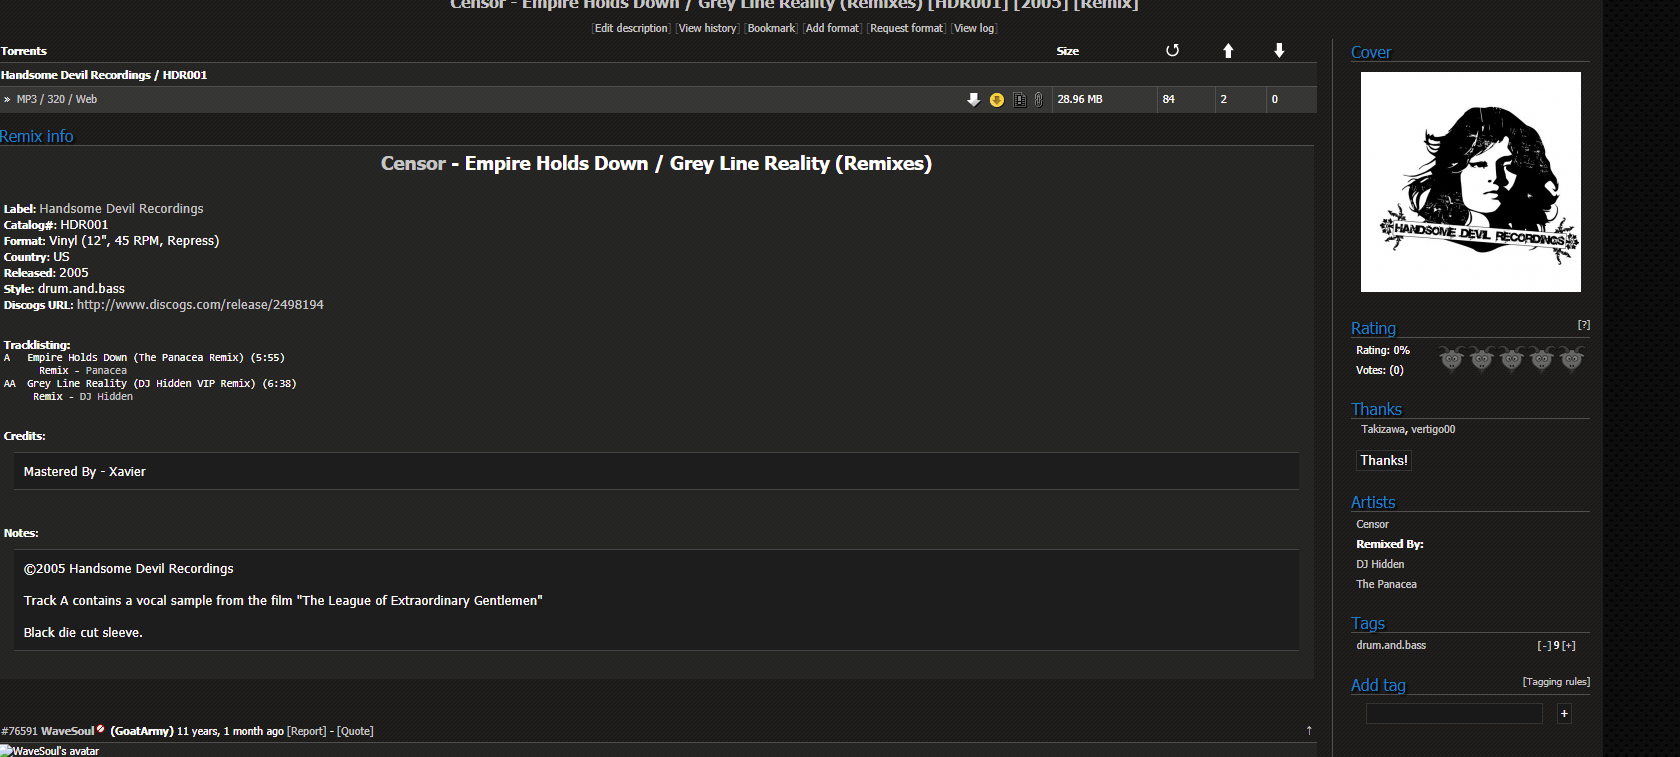
Task: Rate with the third goat icon
Action: point(1511,359)
